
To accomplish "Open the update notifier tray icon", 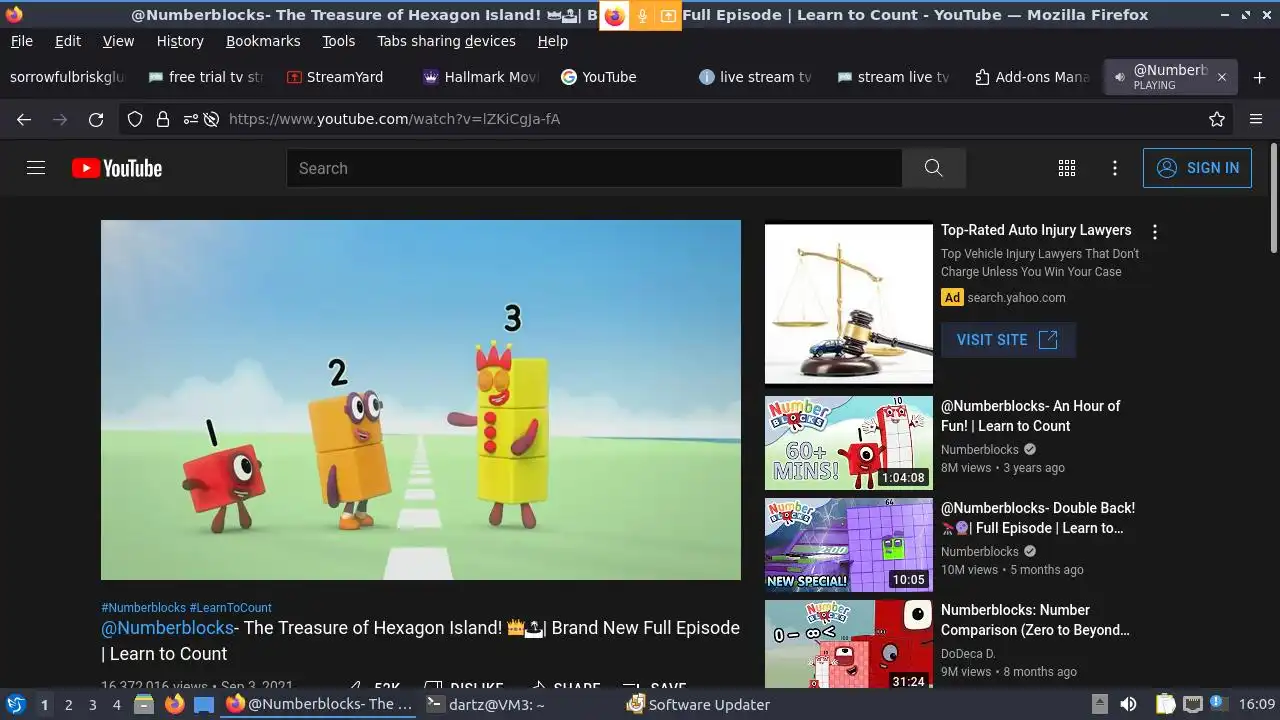I will click(1219, 703).
